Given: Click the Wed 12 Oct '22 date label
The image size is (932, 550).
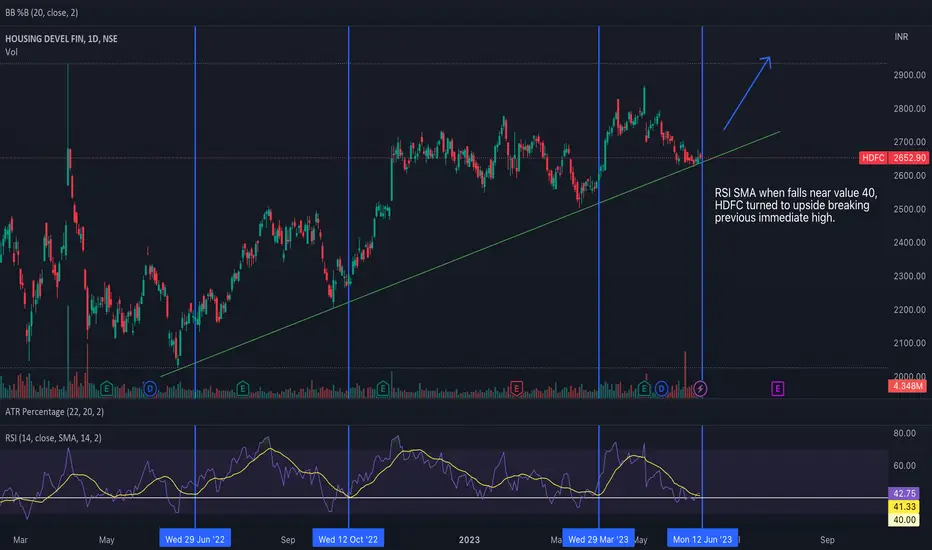Looking at the screenshot, I should (x=348, y=539).
